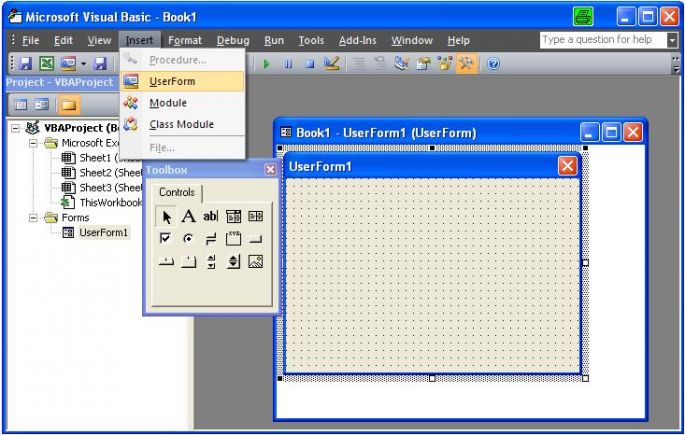Open the Debug menu
Screen dimensions: 685x435
233,41
